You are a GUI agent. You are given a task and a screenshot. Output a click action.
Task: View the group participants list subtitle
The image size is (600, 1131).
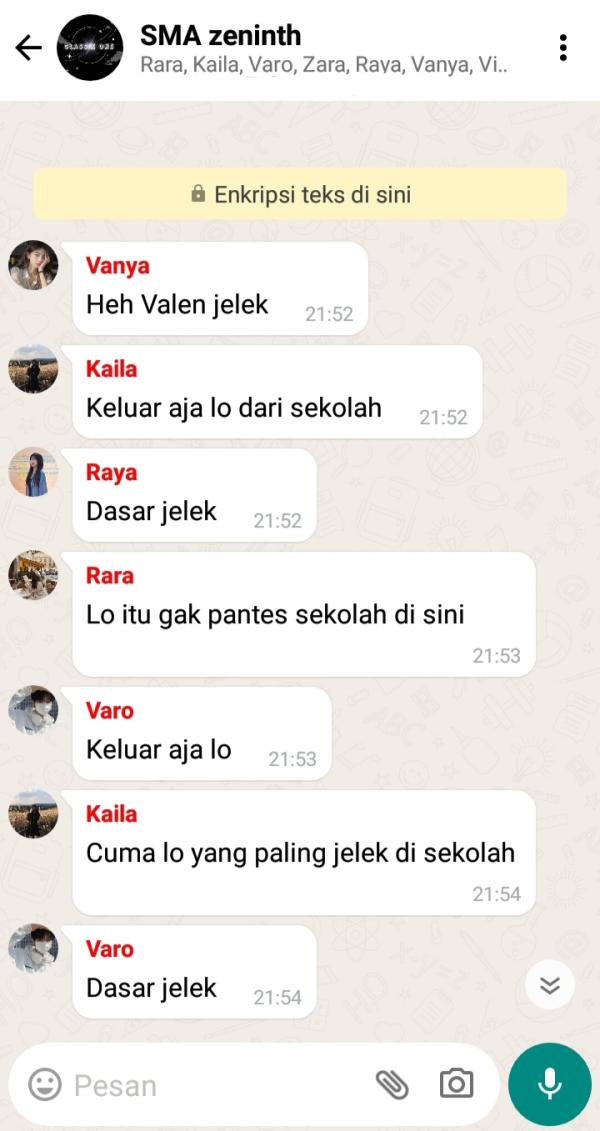(324, 66)
